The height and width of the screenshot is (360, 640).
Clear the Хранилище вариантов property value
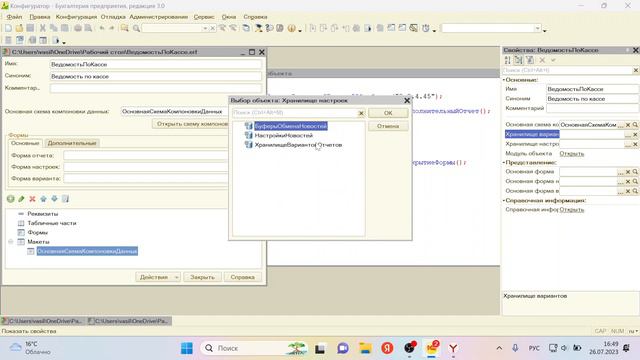(x=635, y=134)
